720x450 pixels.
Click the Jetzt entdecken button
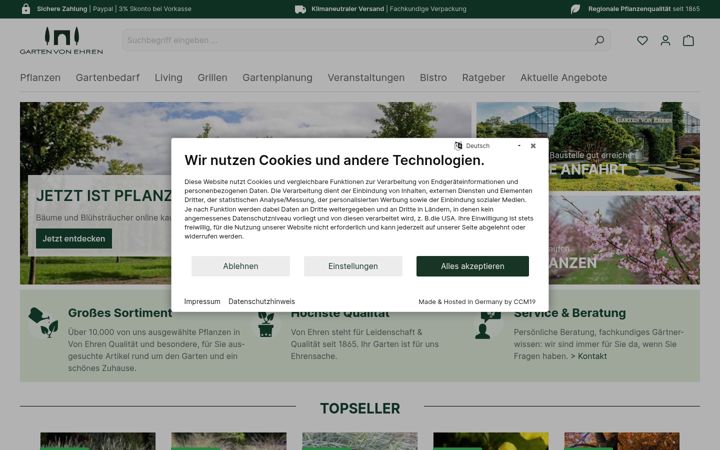(74, 238)
